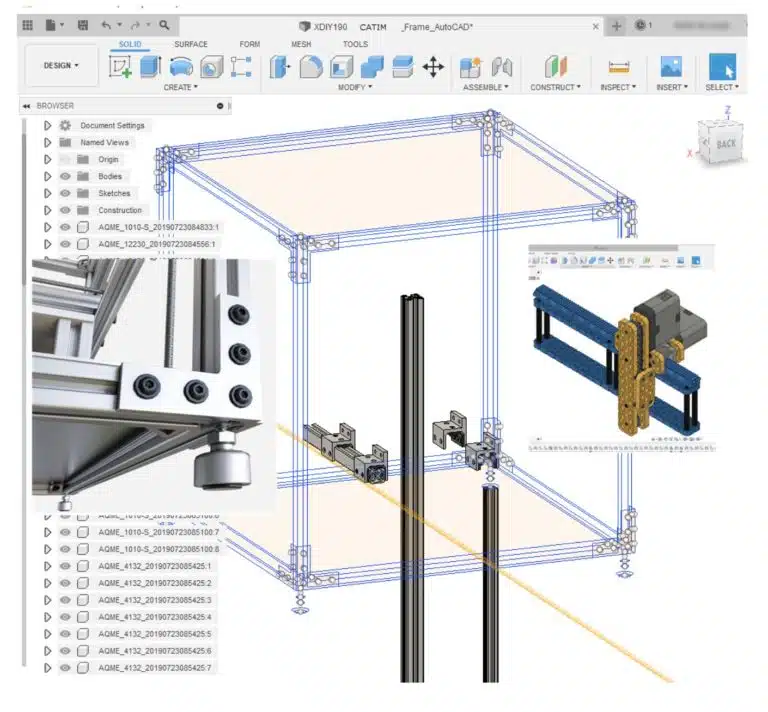Select the Extrude tool icon
The width and height of the screenshot is (768, 712).
click(150, 67)
